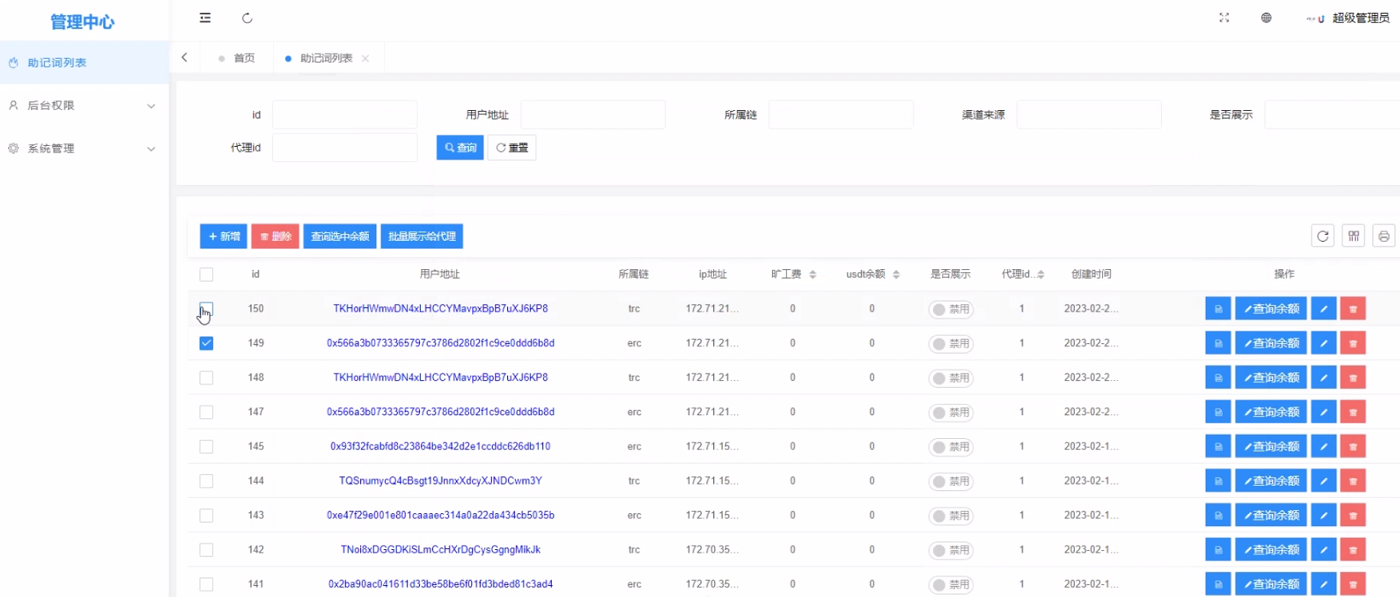This screenshot has height=597, width=1400.
Task: Refresh the table using the toolbar refresh icon
Action: (x=1322, y=236)
